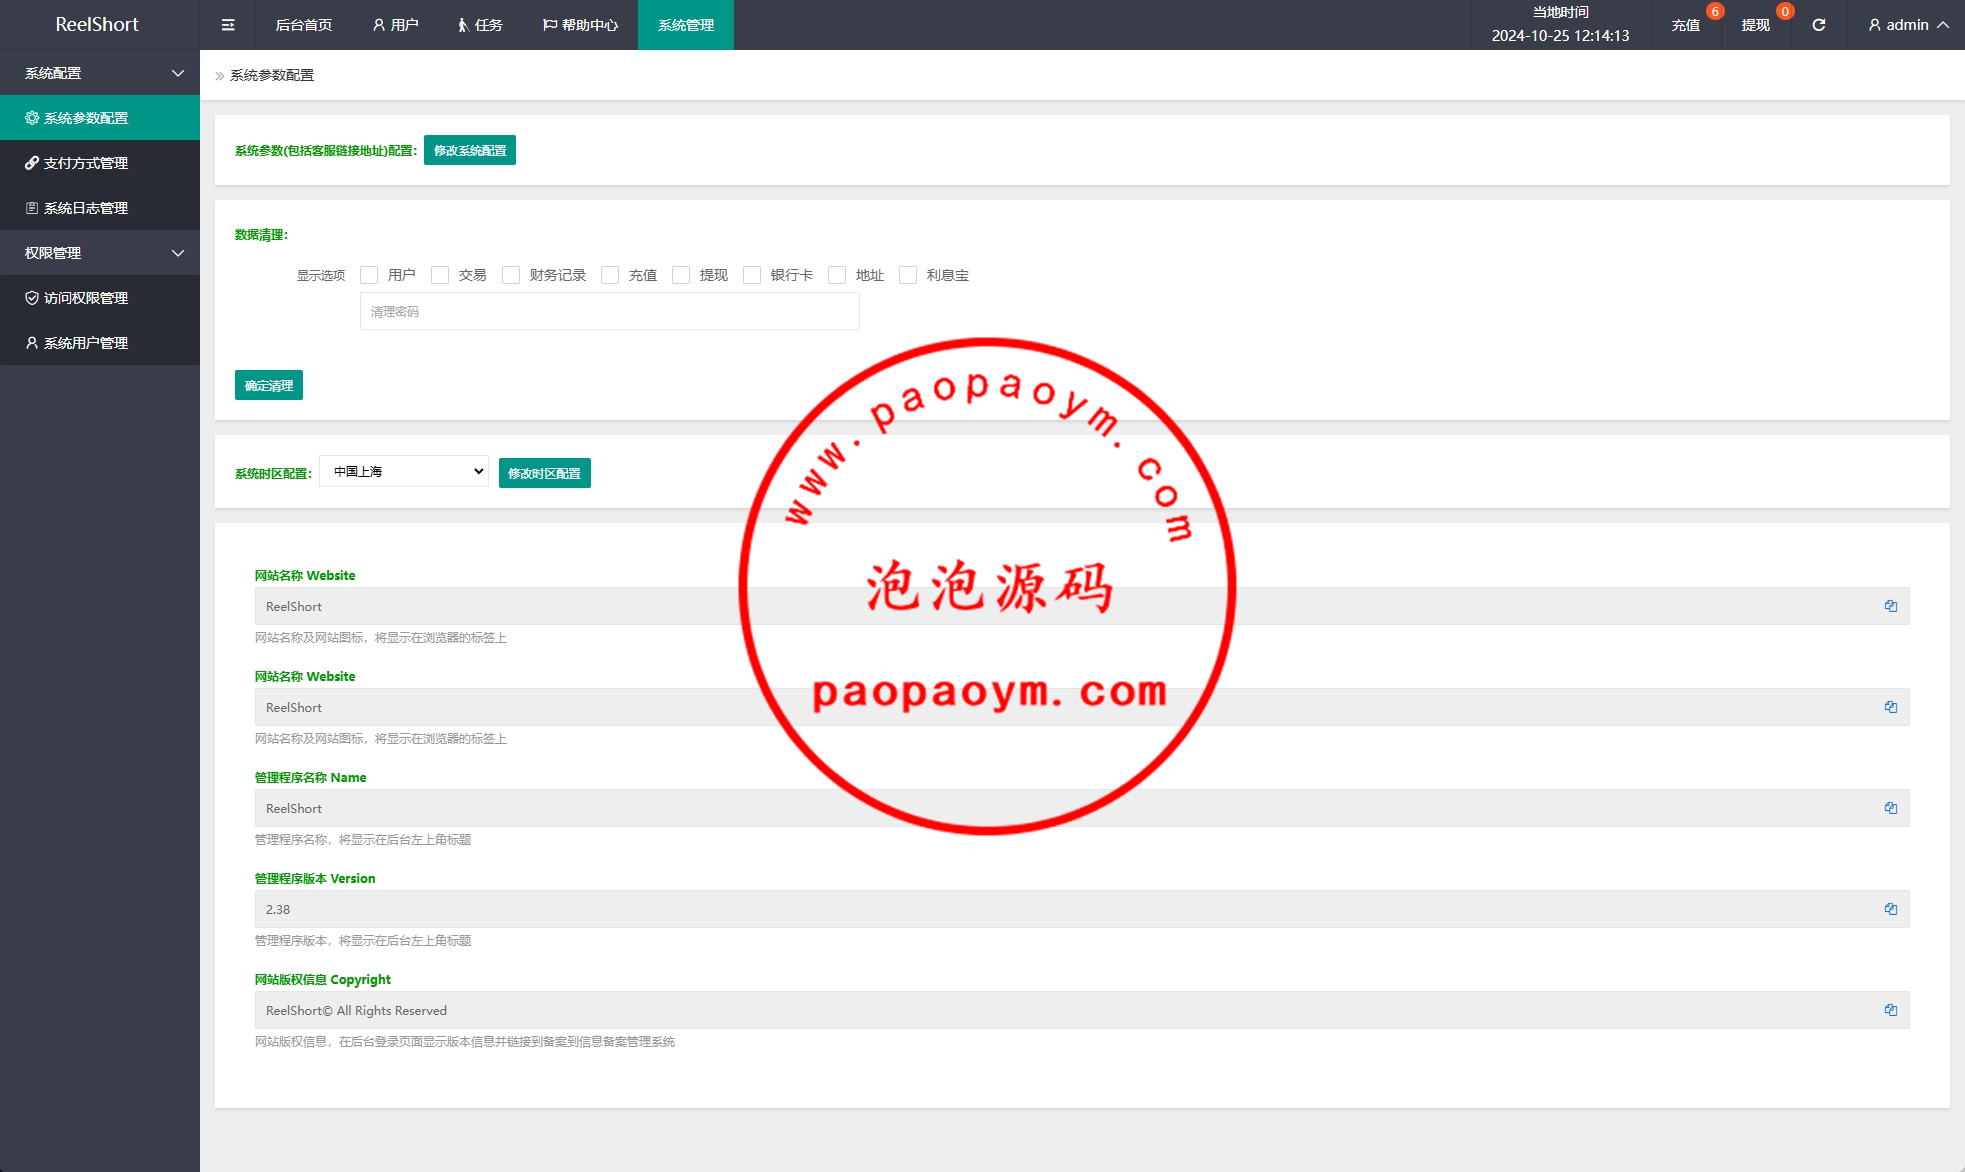Viewport: 1965px width, 1172px height.
Task: Check the 财务记录 checkbox
Action: pyautogui.click(x=511, y=275)
